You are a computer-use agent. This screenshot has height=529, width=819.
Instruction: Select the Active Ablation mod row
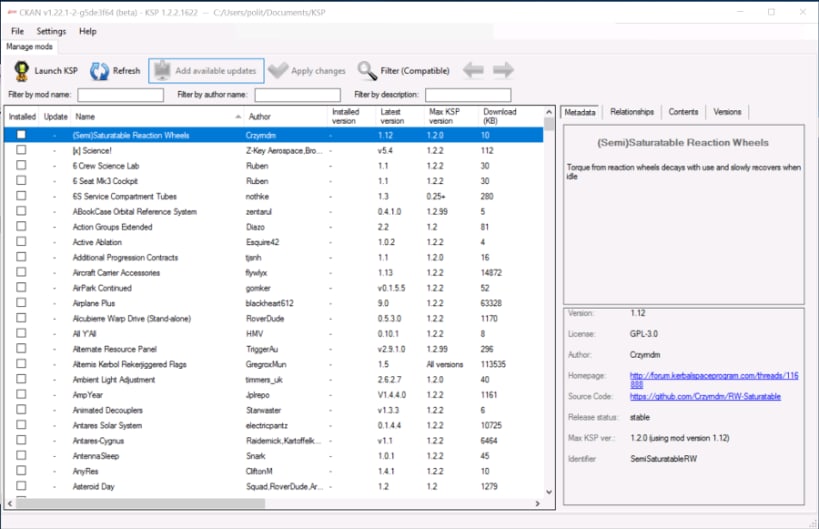pos(274,242)
